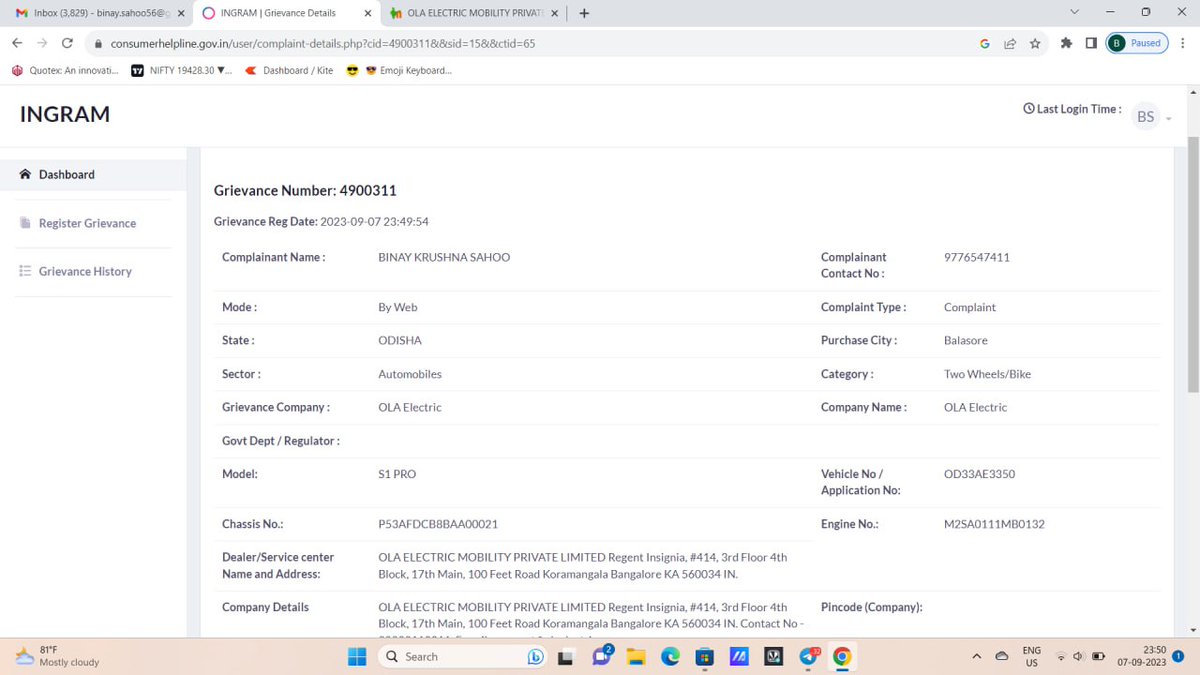
Task: Click the Google icon in address bar
Action: (x=985, y=43)
